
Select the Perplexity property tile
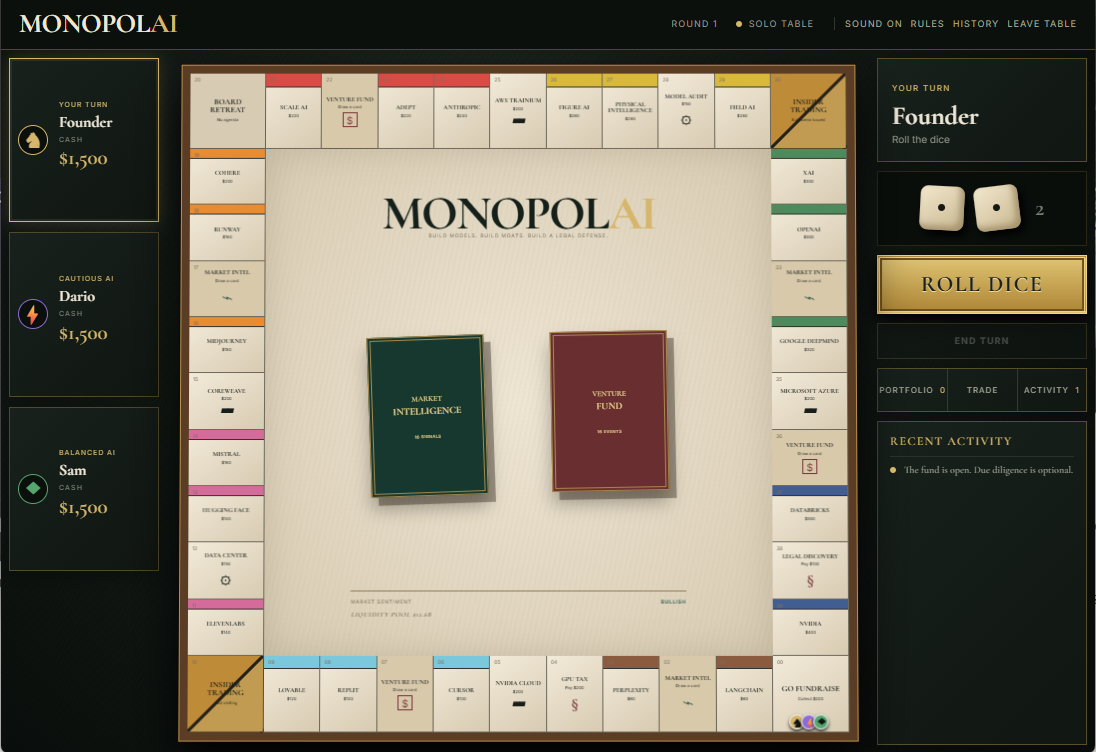630,693
